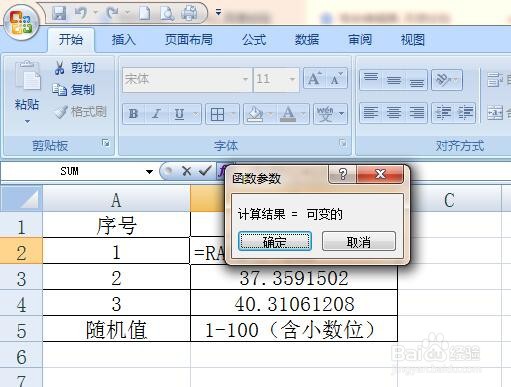Open clipboard pane launcher in 剪贴板
The width and height of the screenshot is (511, 387).
(106, 143)
